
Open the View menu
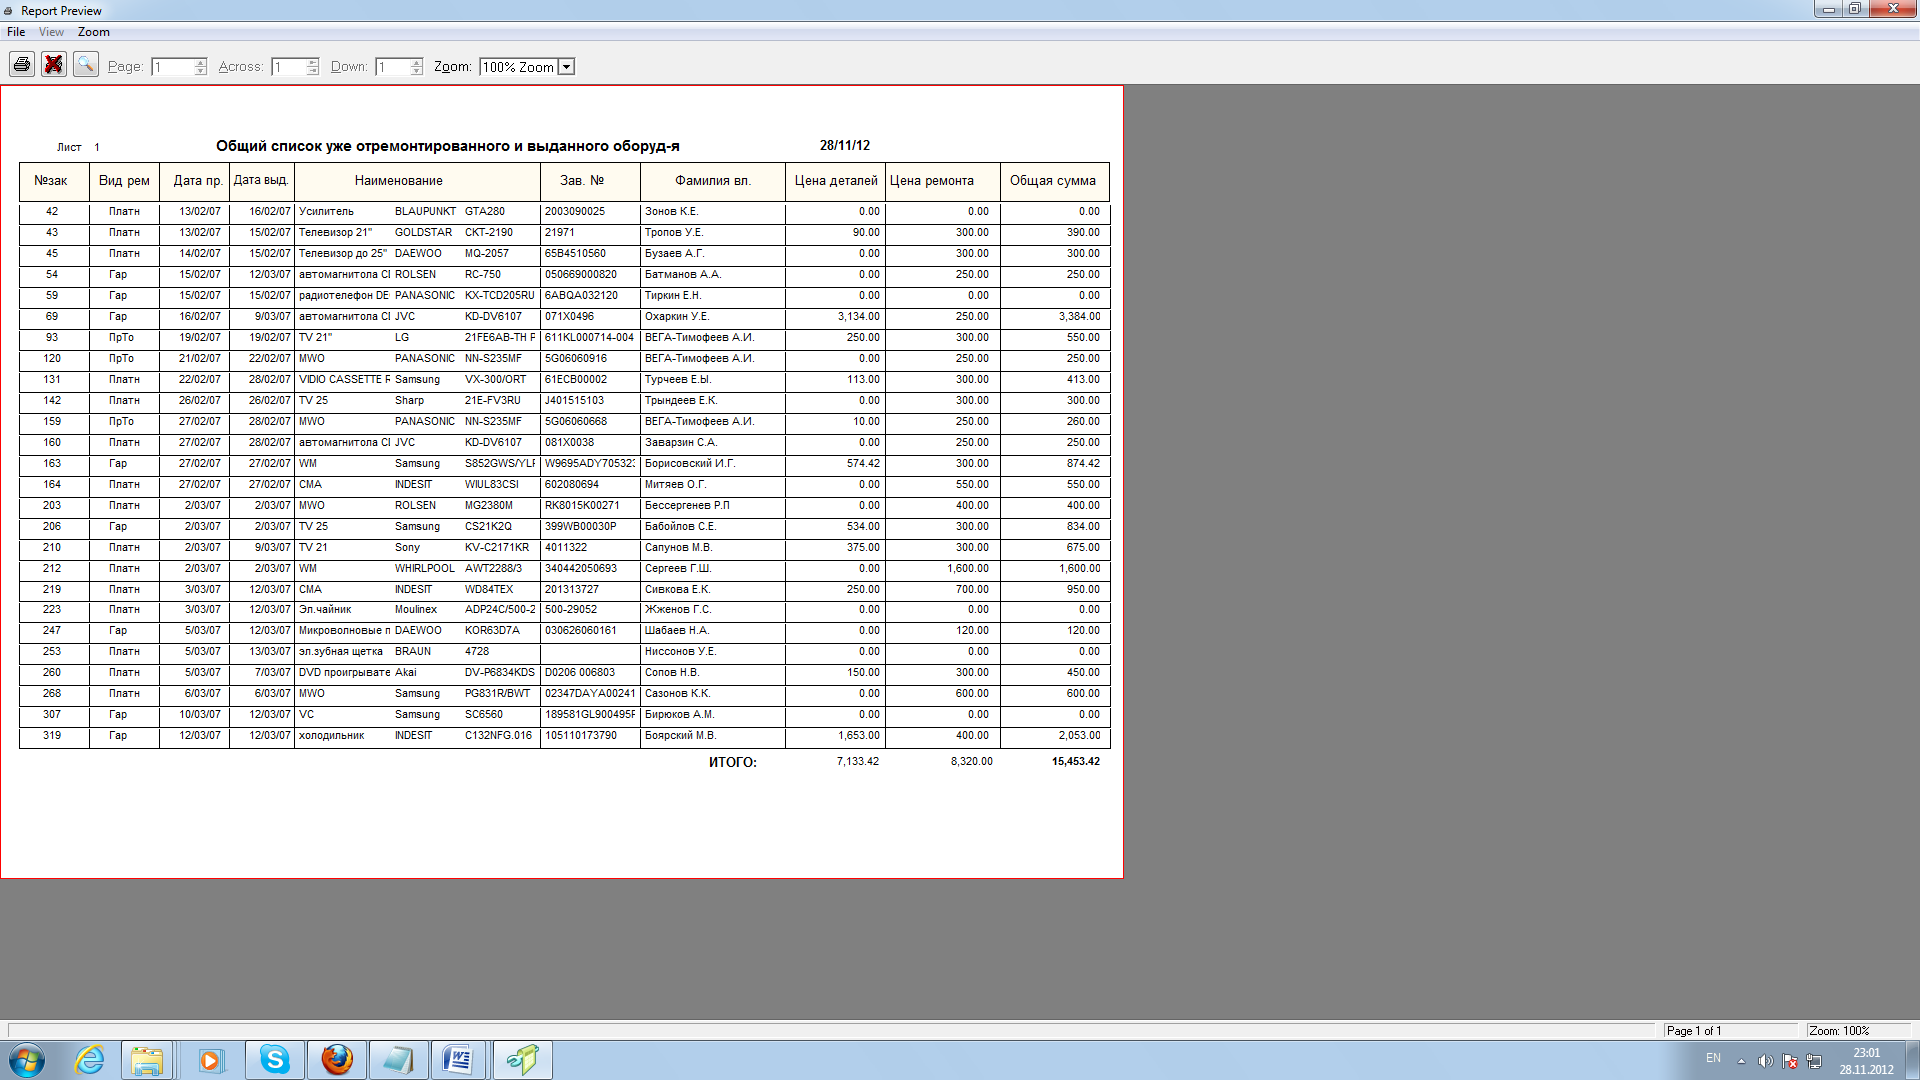click(51, 32)
